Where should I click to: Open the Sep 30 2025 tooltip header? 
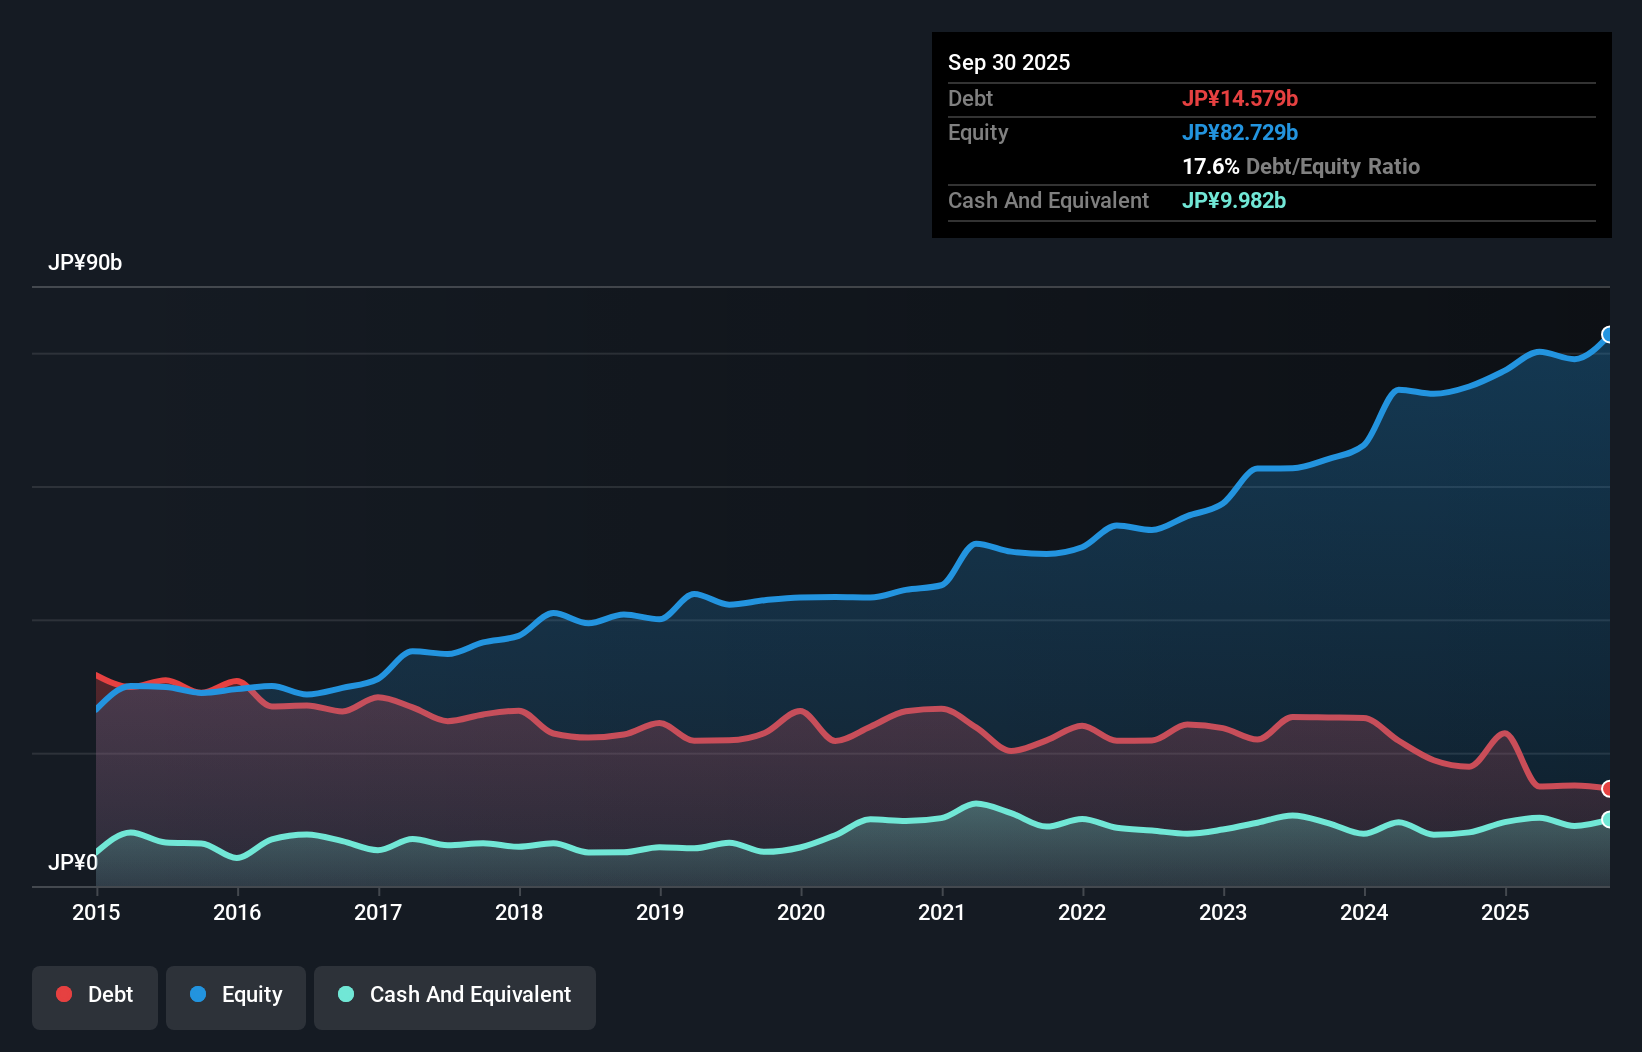tap(1009, 62)
